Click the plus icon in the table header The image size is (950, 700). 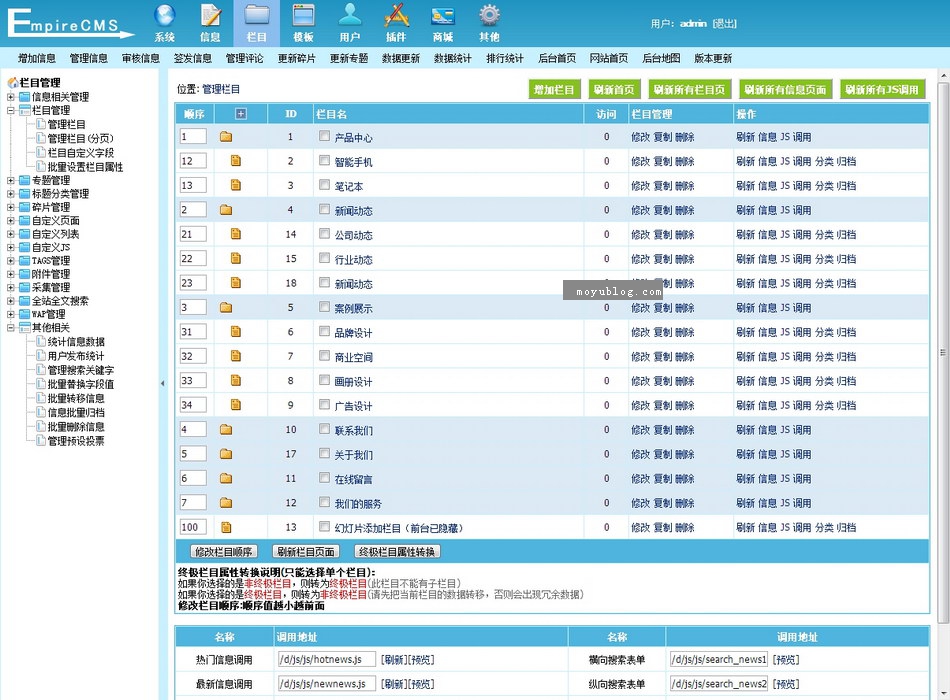pos(241,113)
